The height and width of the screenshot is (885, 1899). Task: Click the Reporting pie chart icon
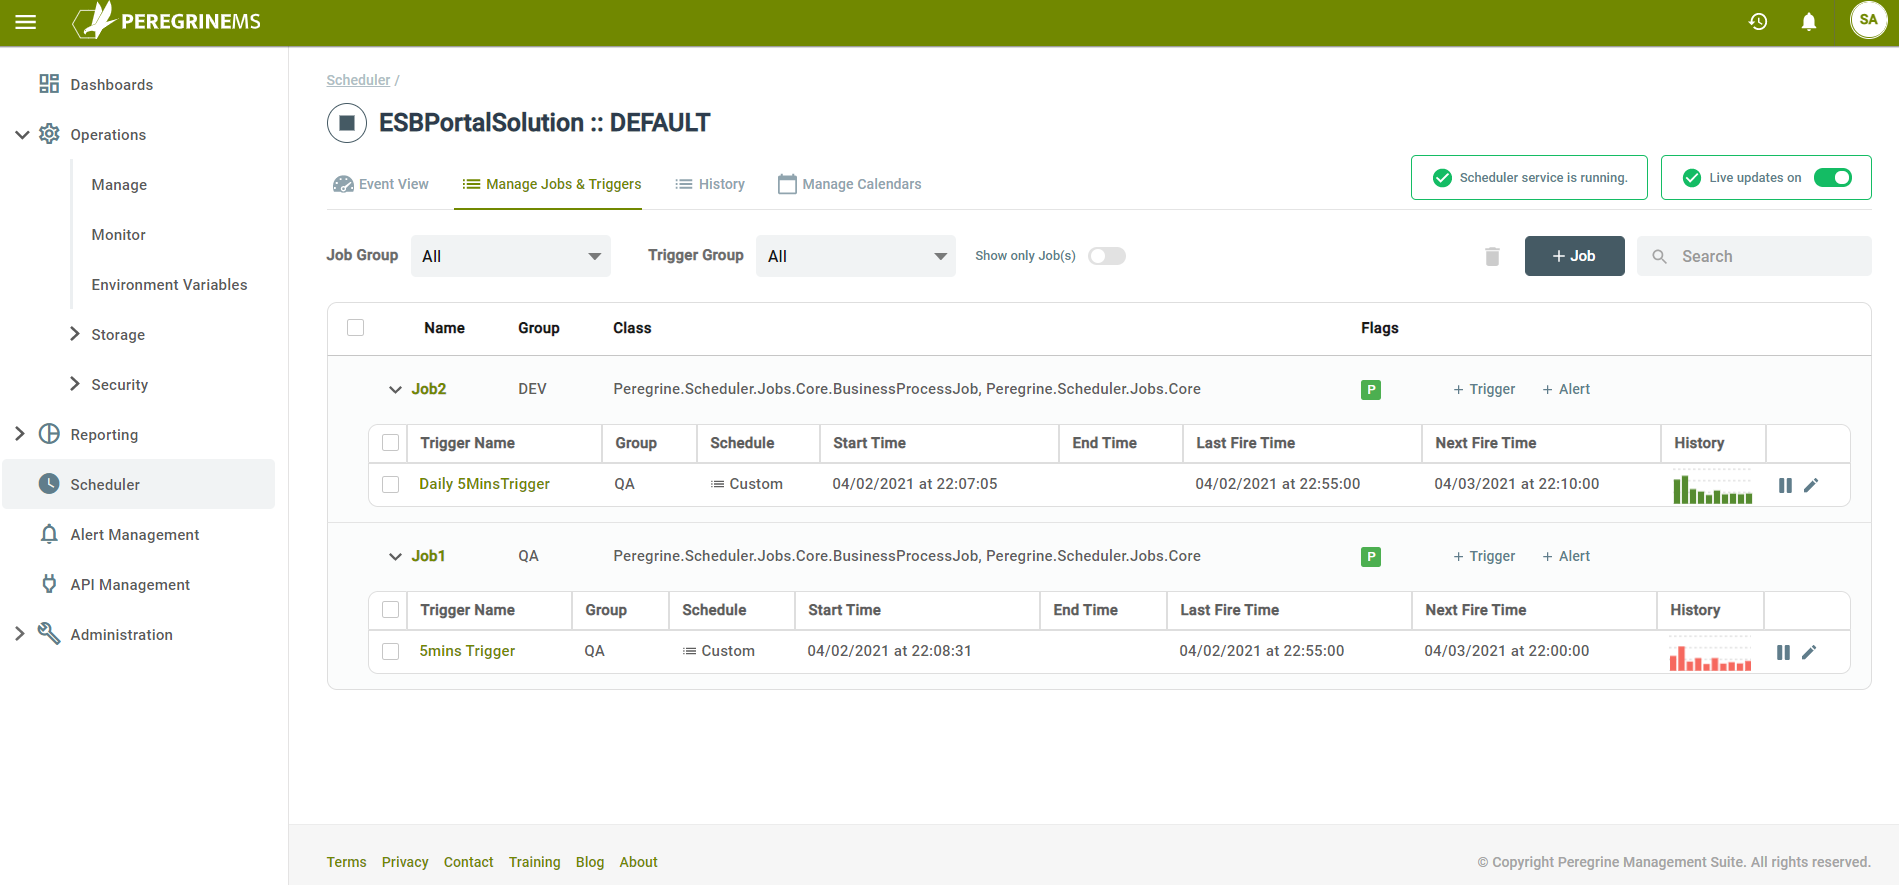(49, 434)
